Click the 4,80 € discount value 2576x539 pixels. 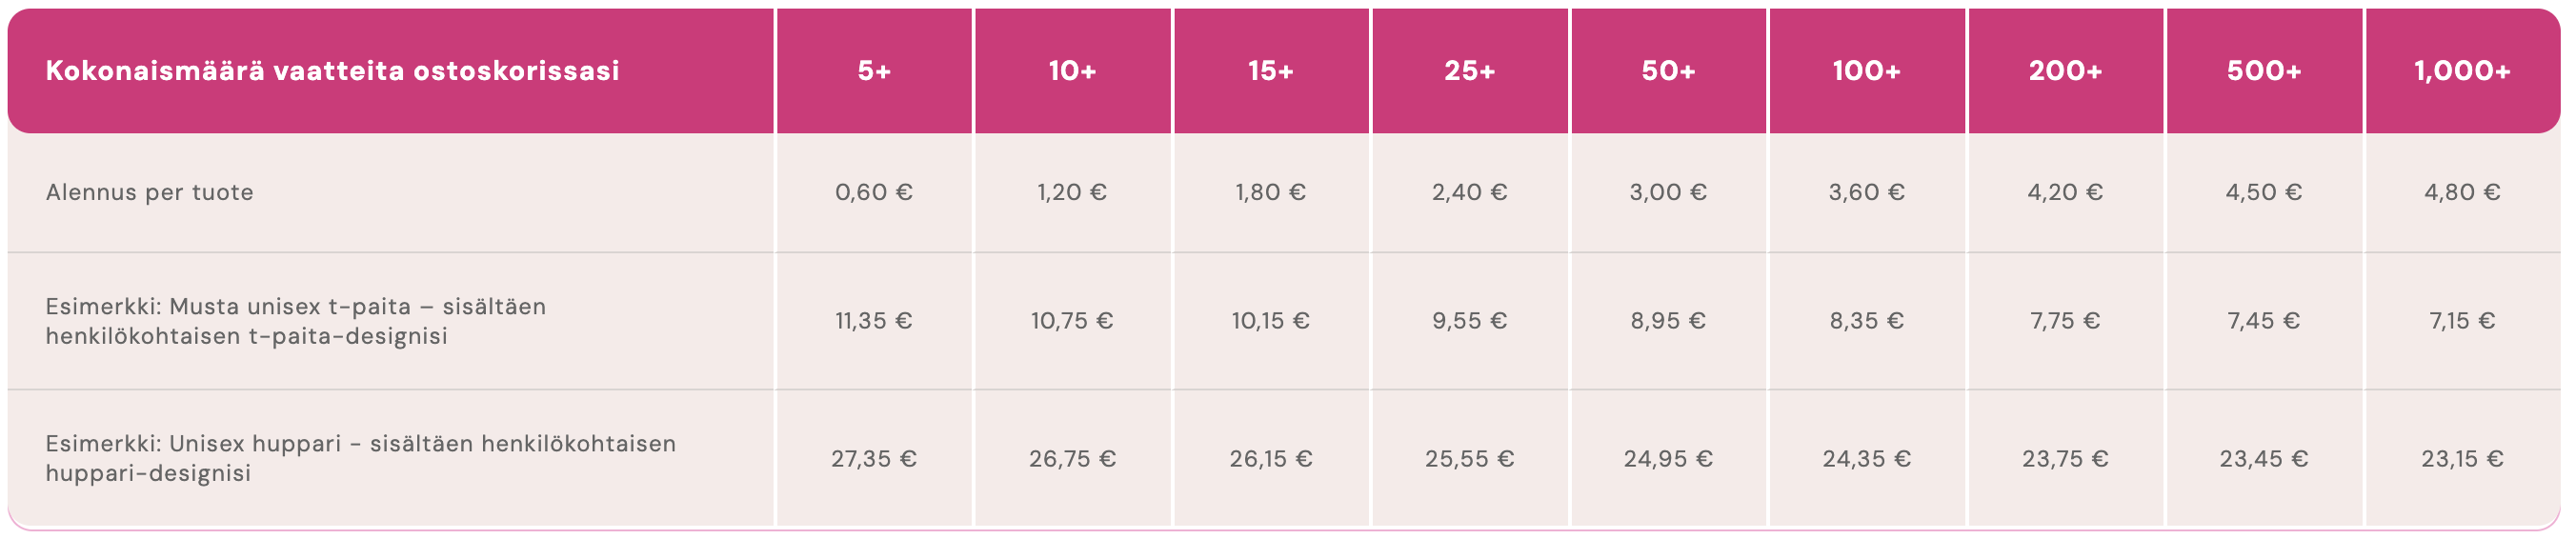tap(2462, 192)
